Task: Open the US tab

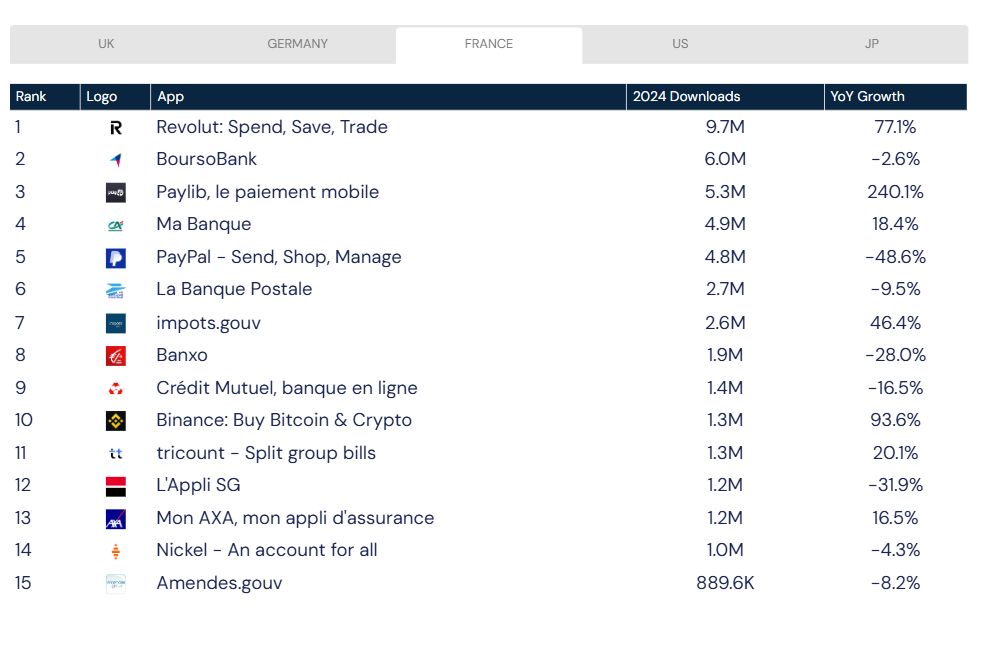Action: [x=680, y=44]
